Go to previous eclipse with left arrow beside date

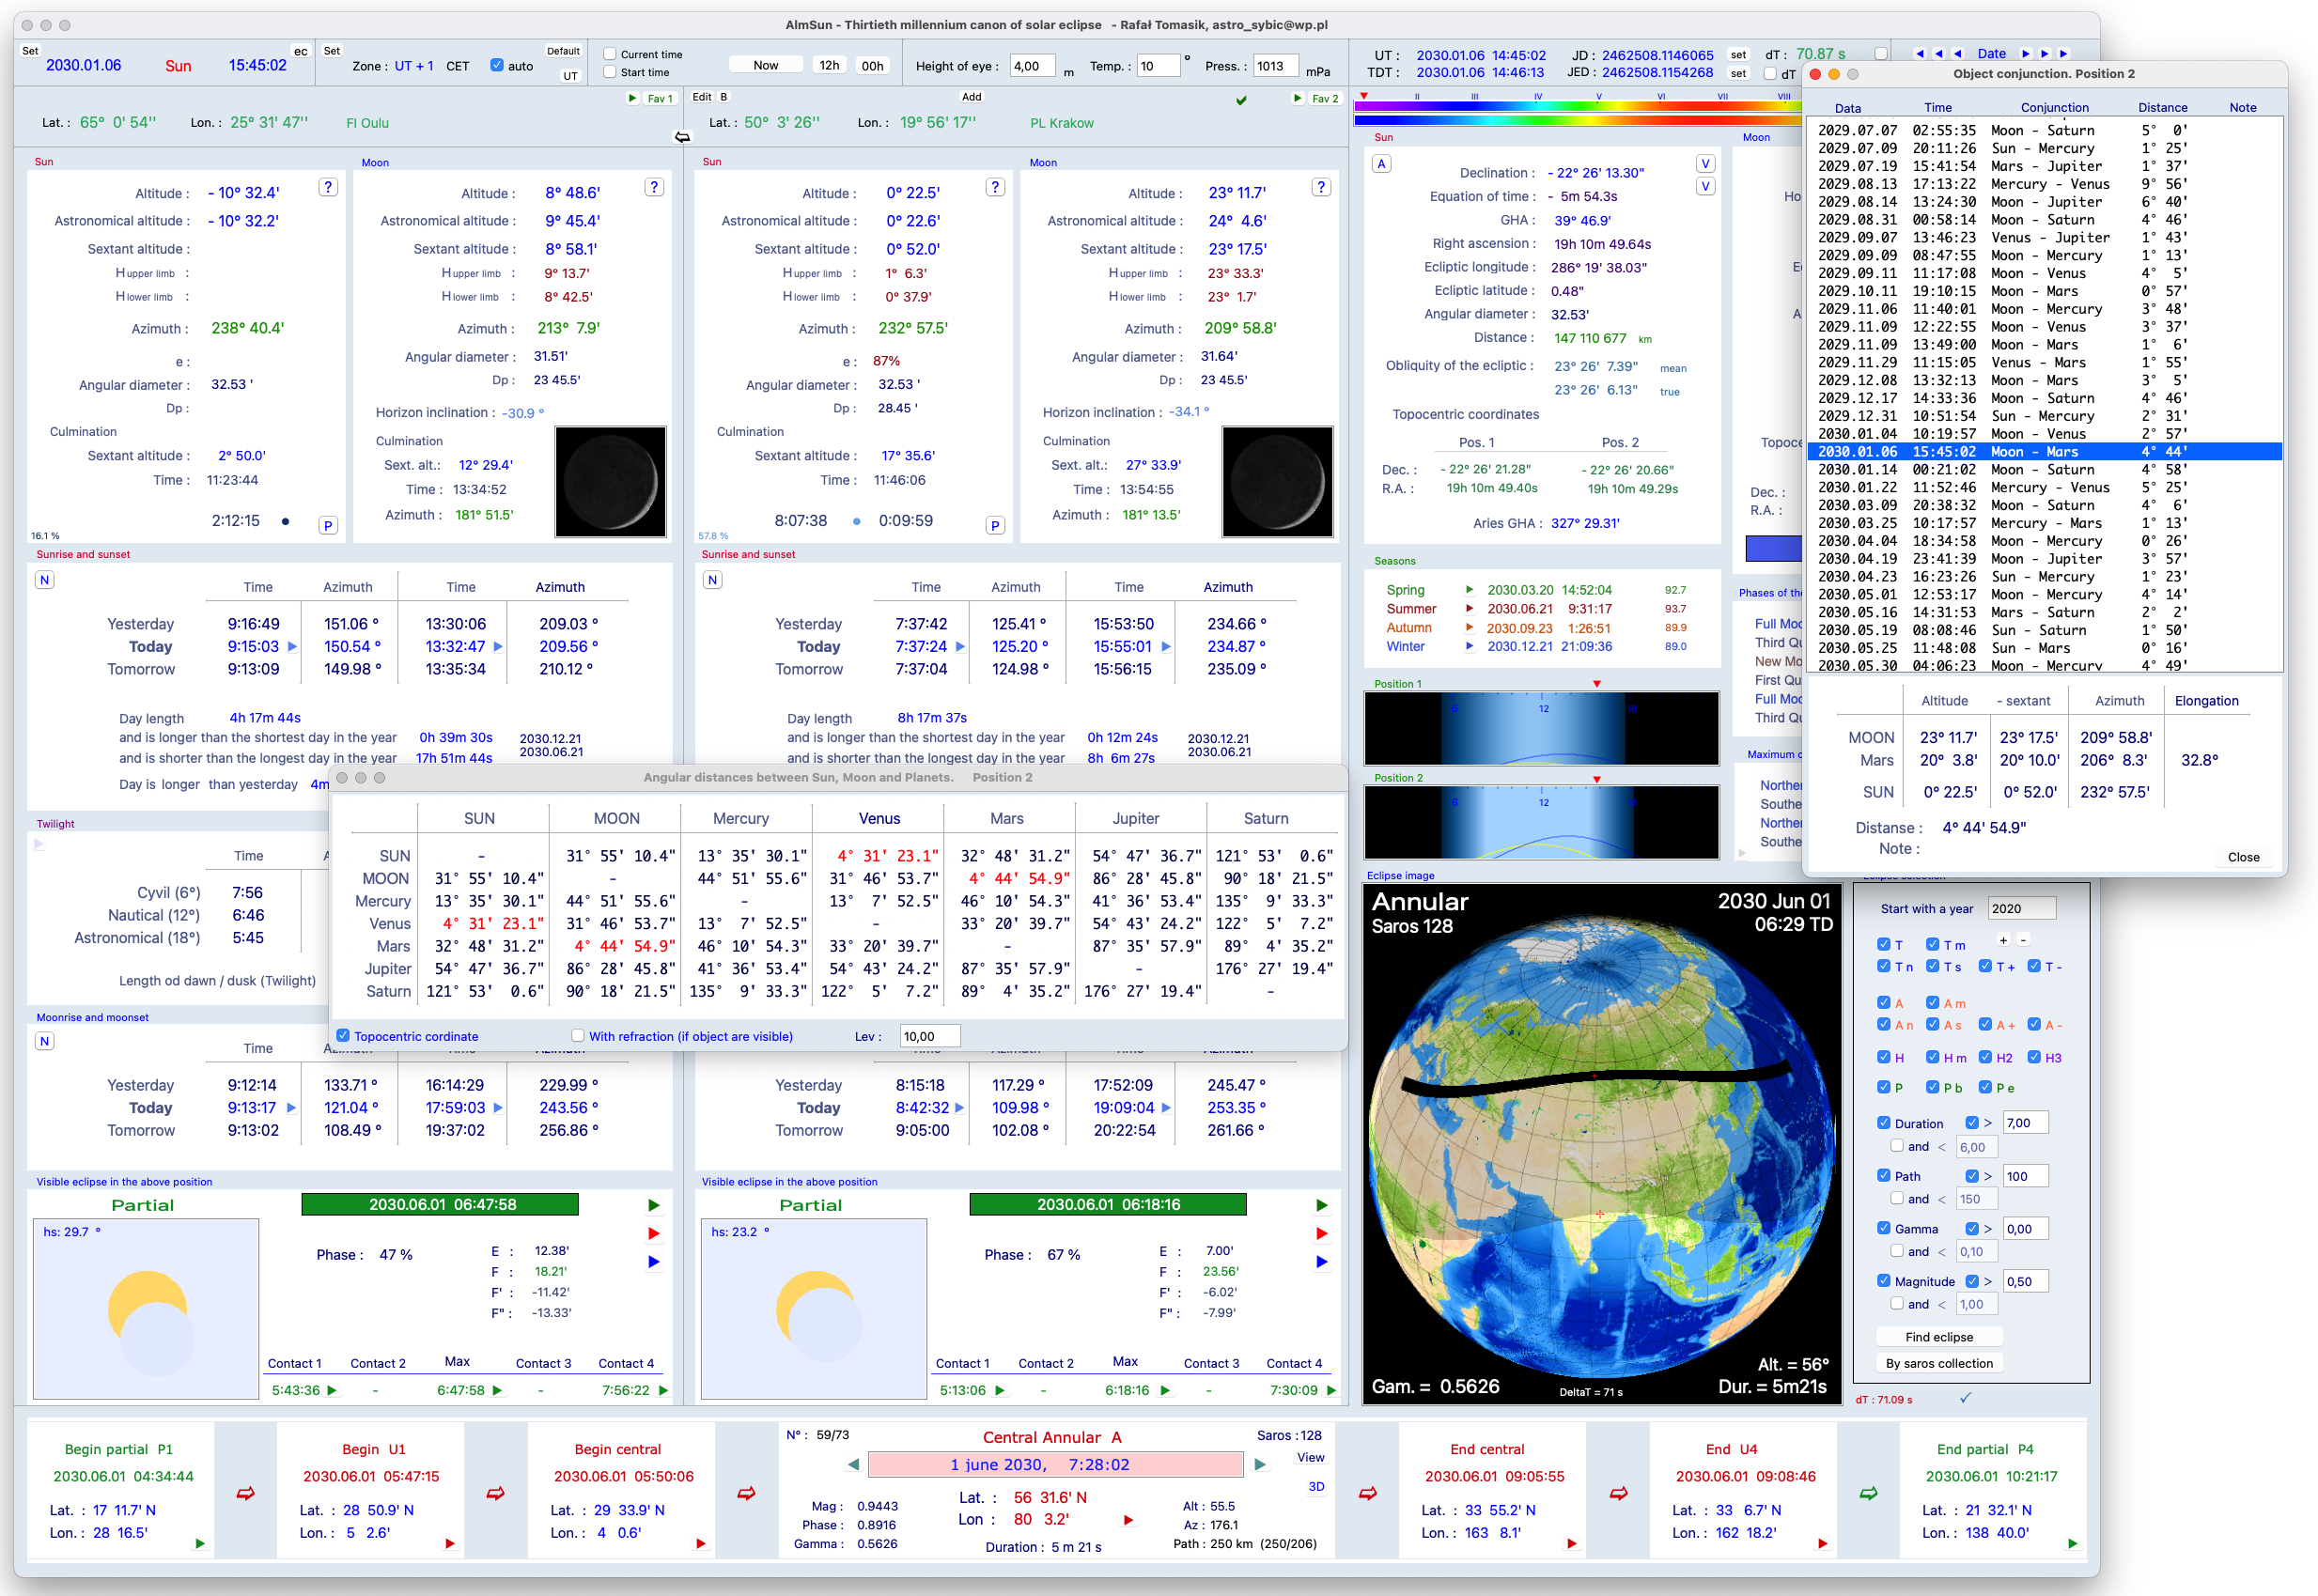coord(853,1464)
